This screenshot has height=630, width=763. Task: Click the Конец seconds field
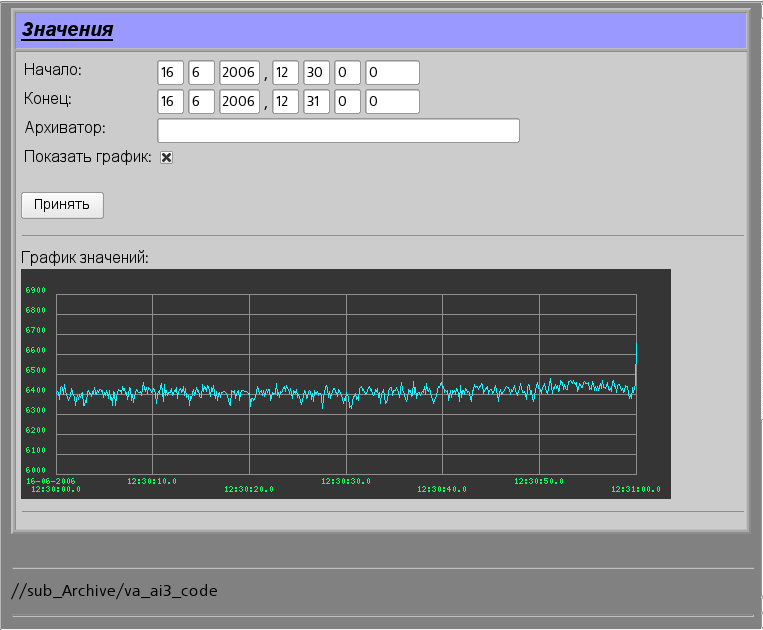click(x=347, y=102)
